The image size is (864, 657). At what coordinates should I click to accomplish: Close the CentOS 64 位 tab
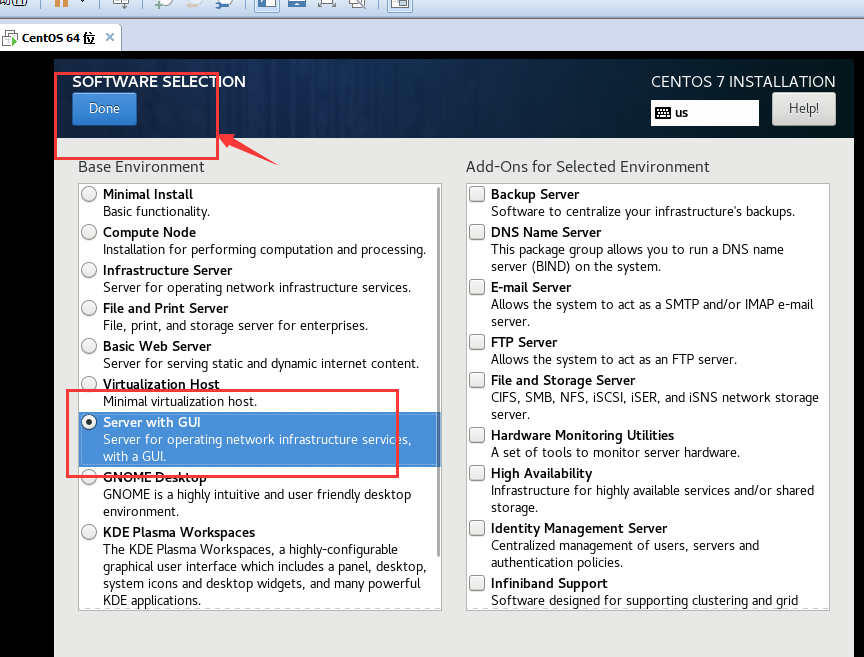coord(110,37)
